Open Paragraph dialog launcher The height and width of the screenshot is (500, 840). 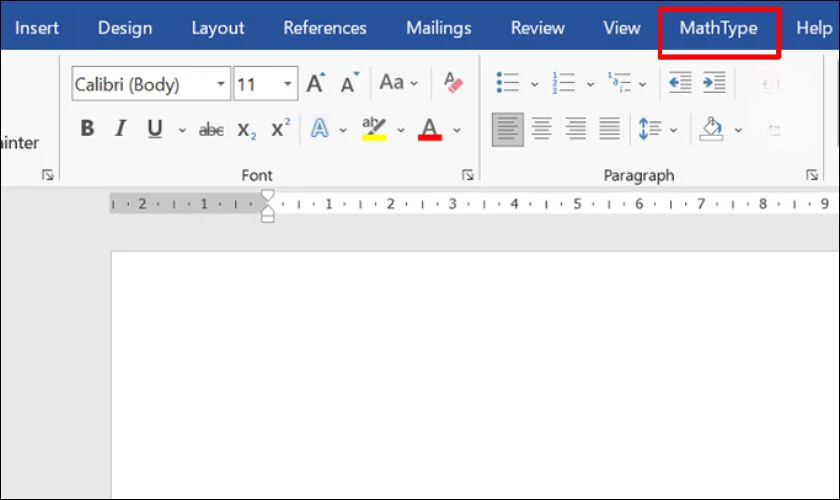(812, 175)
